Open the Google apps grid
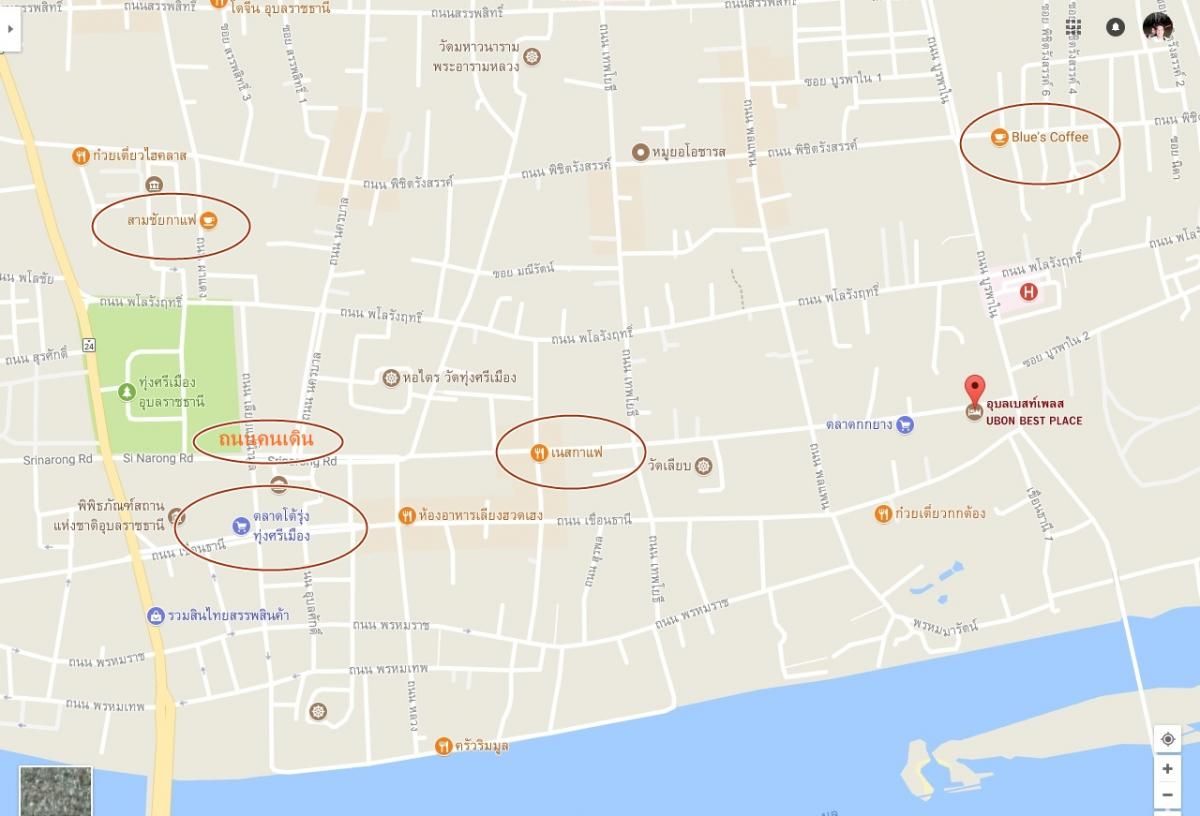Image resolution: width=1200 pixels, height=816 pixels. [x=1073, y=27]
